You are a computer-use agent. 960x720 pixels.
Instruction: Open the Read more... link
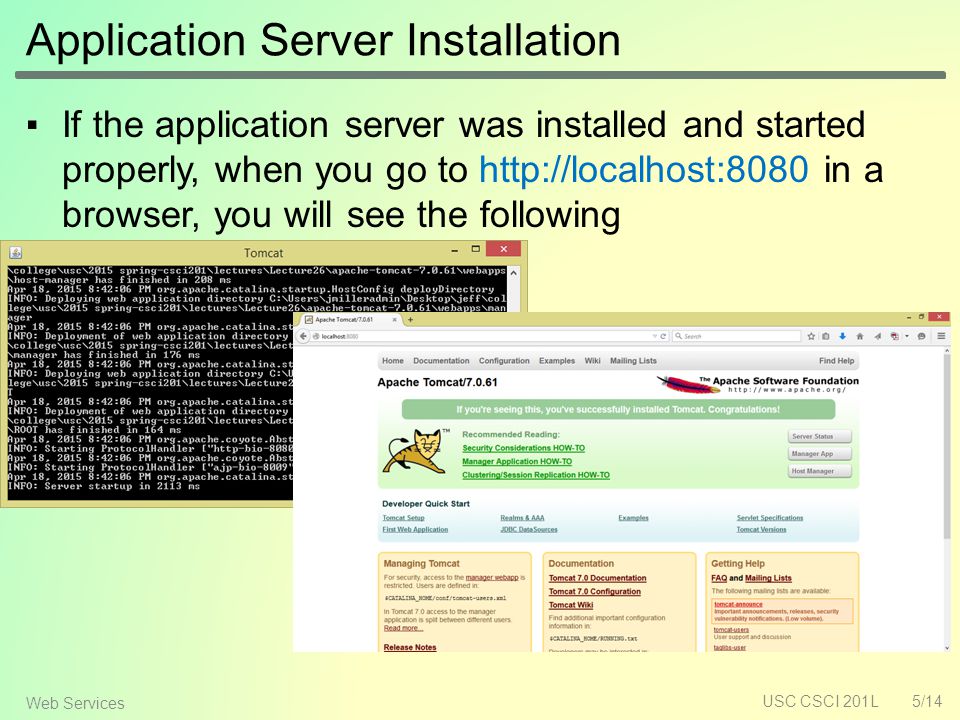click(402, 628)
